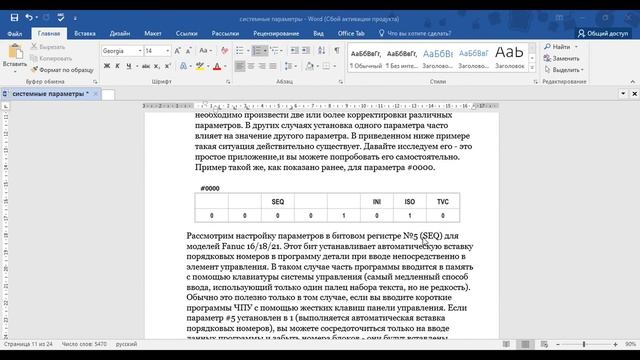
Task: Apply yellow text highlight color
Action: 200,66
